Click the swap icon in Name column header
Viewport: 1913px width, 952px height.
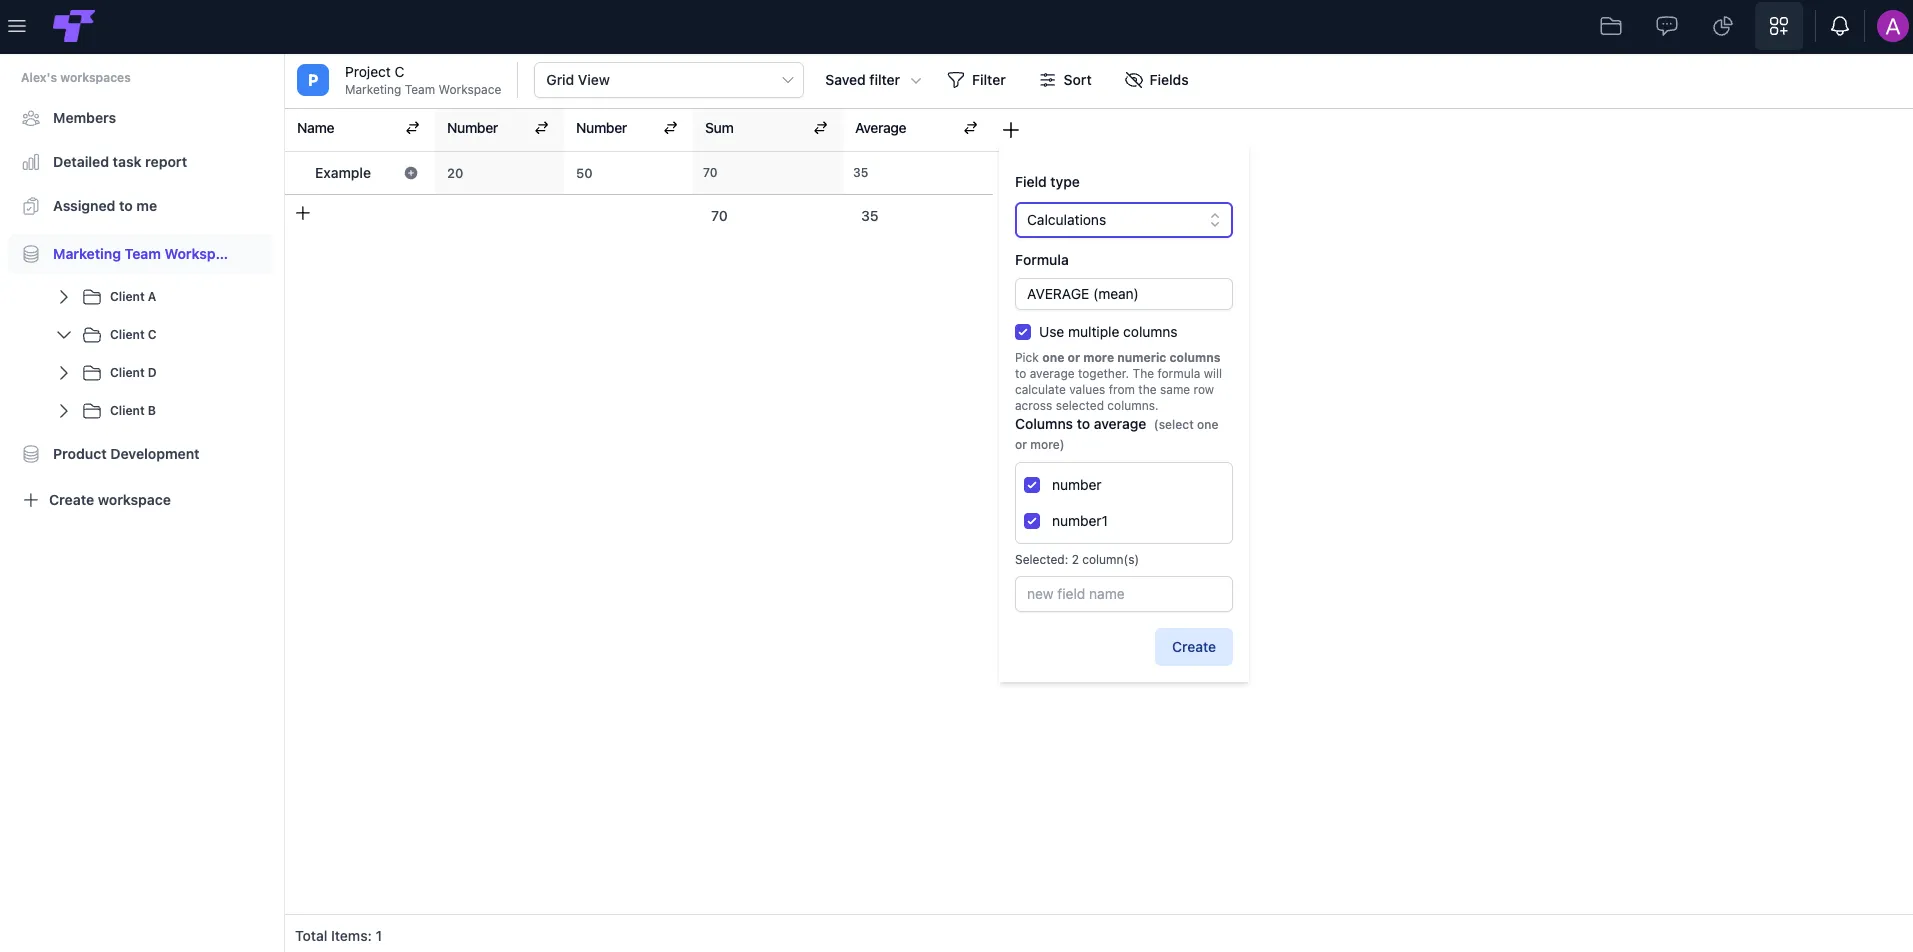click(x=413, y=128)
